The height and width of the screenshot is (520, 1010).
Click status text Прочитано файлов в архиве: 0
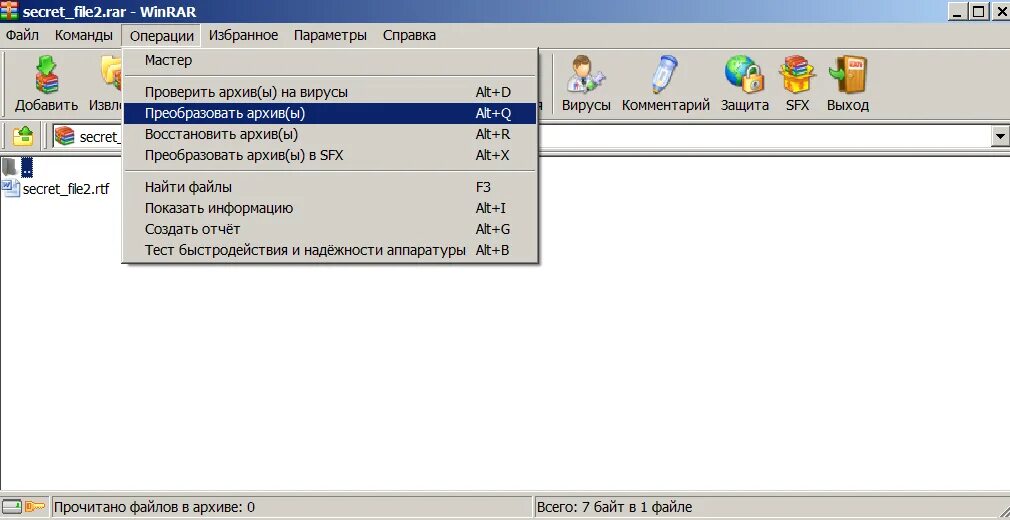point(155,507)
